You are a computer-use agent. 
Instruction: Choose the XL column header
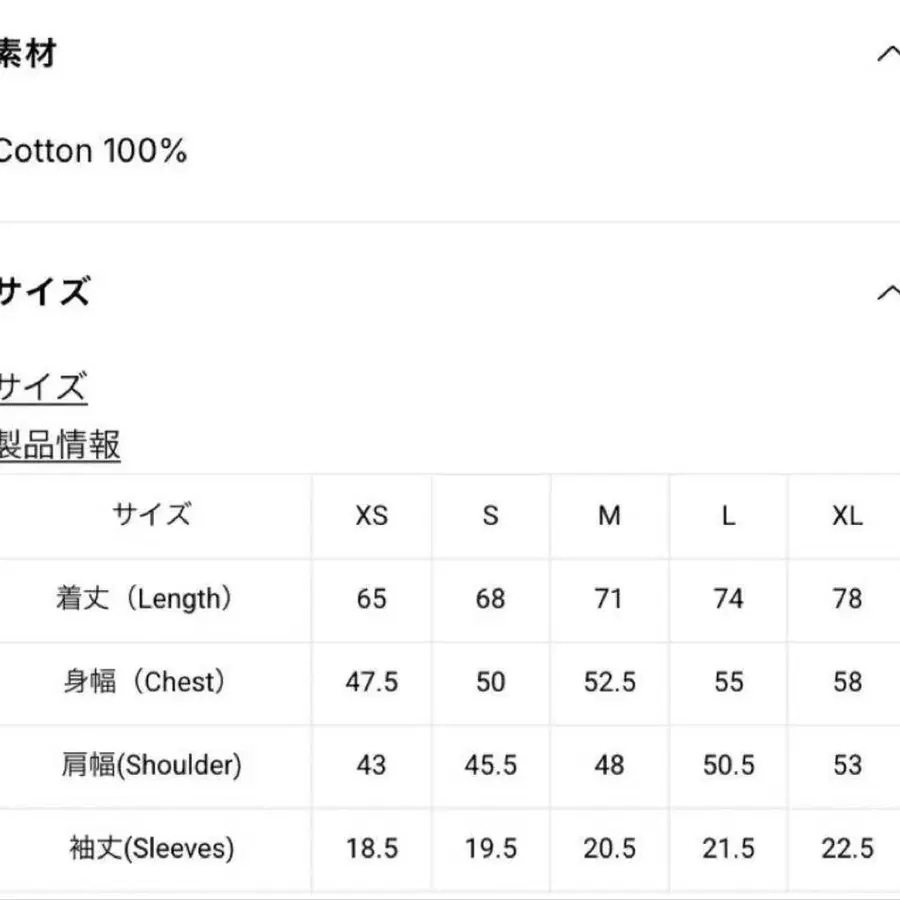(847, 516)
